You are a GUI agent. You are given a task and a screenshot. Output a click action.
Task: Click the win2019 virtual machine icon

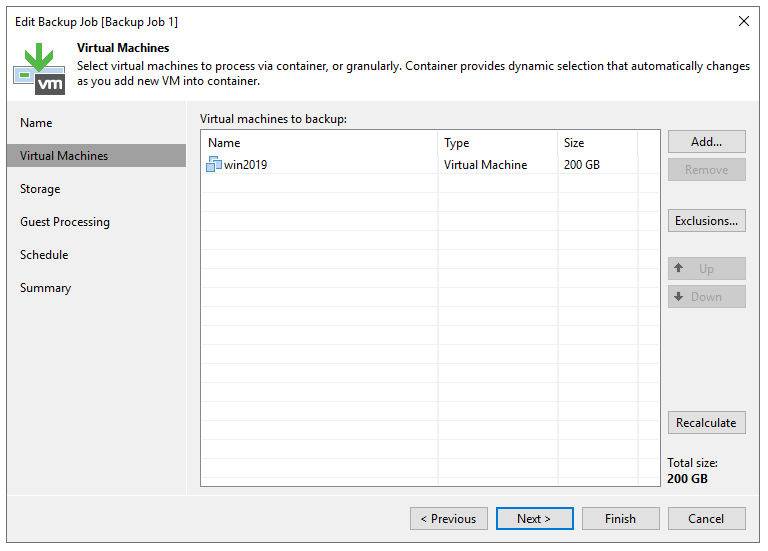[214, 165]
